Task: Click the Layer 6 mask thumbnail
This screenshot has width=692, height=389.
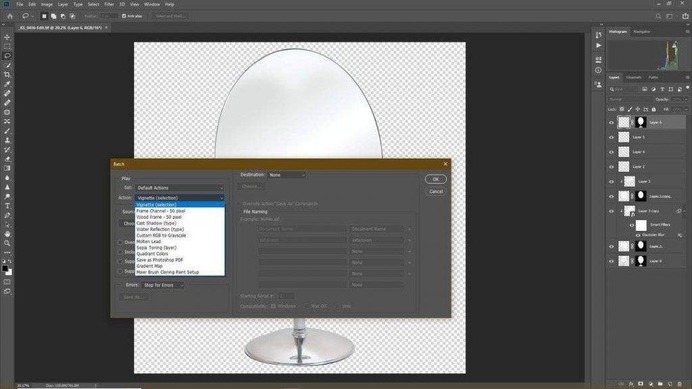Action: click(x=641, y=122)
